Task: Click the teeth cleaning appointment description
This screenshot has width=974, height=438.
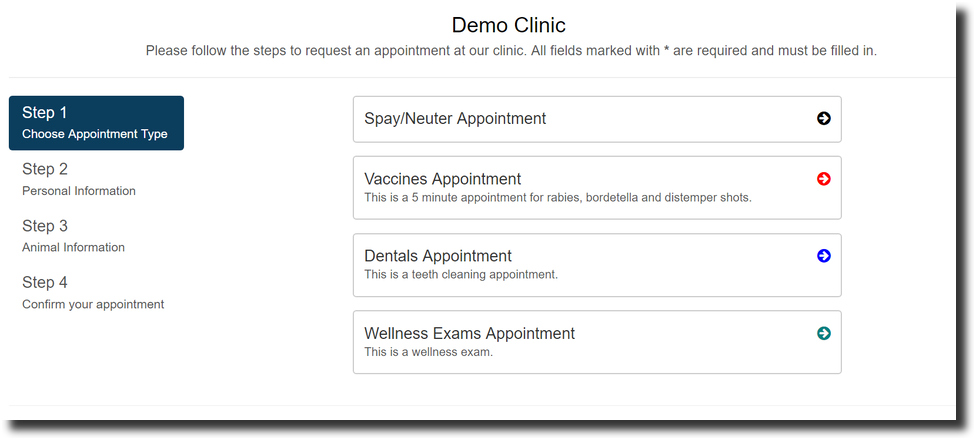Action: click(461, 274)
